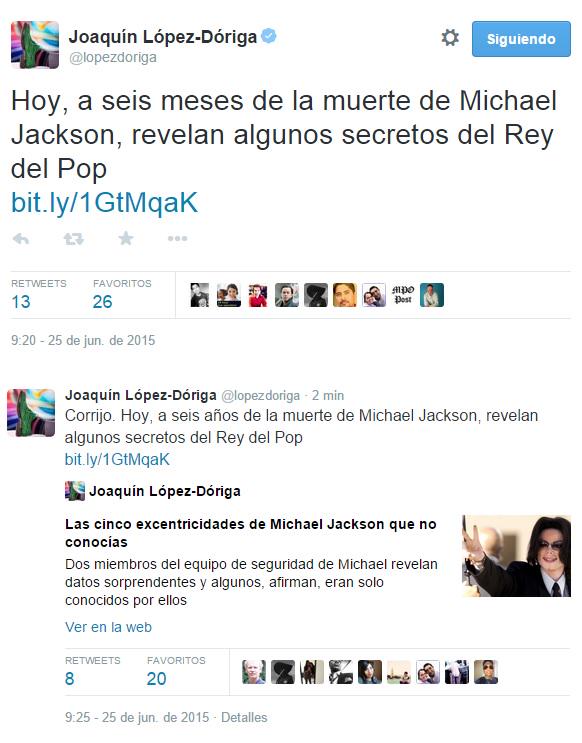Click Ver en la web link
This screenshot has width=582, height=743.
coord(109,627)
